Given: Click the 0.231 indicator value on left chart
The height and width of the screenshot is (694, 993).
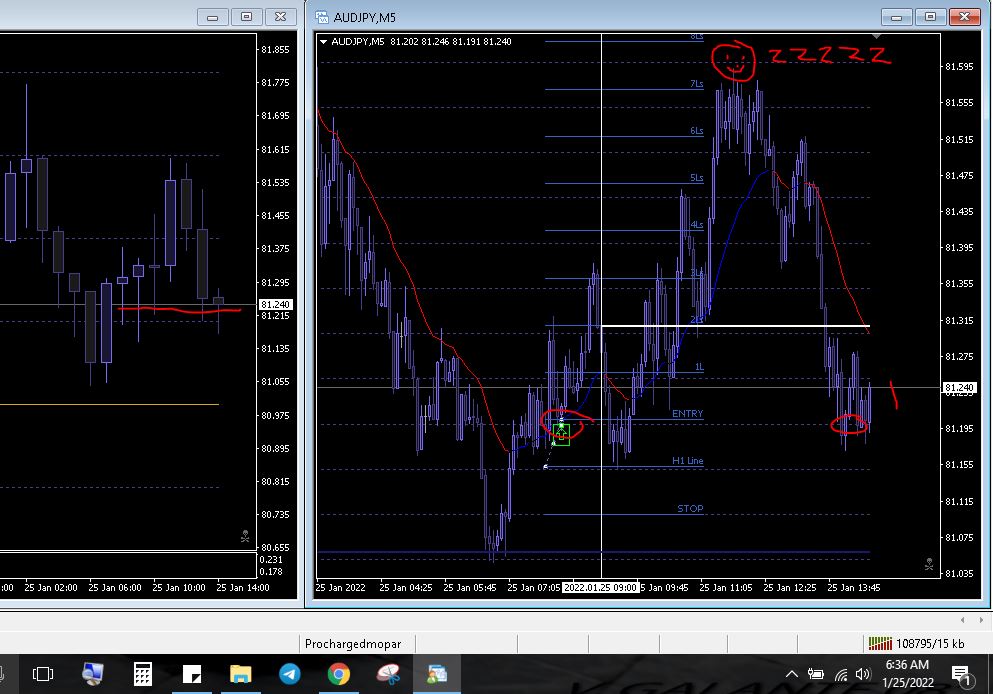Looking at the screenshot, I should point(271,560).
